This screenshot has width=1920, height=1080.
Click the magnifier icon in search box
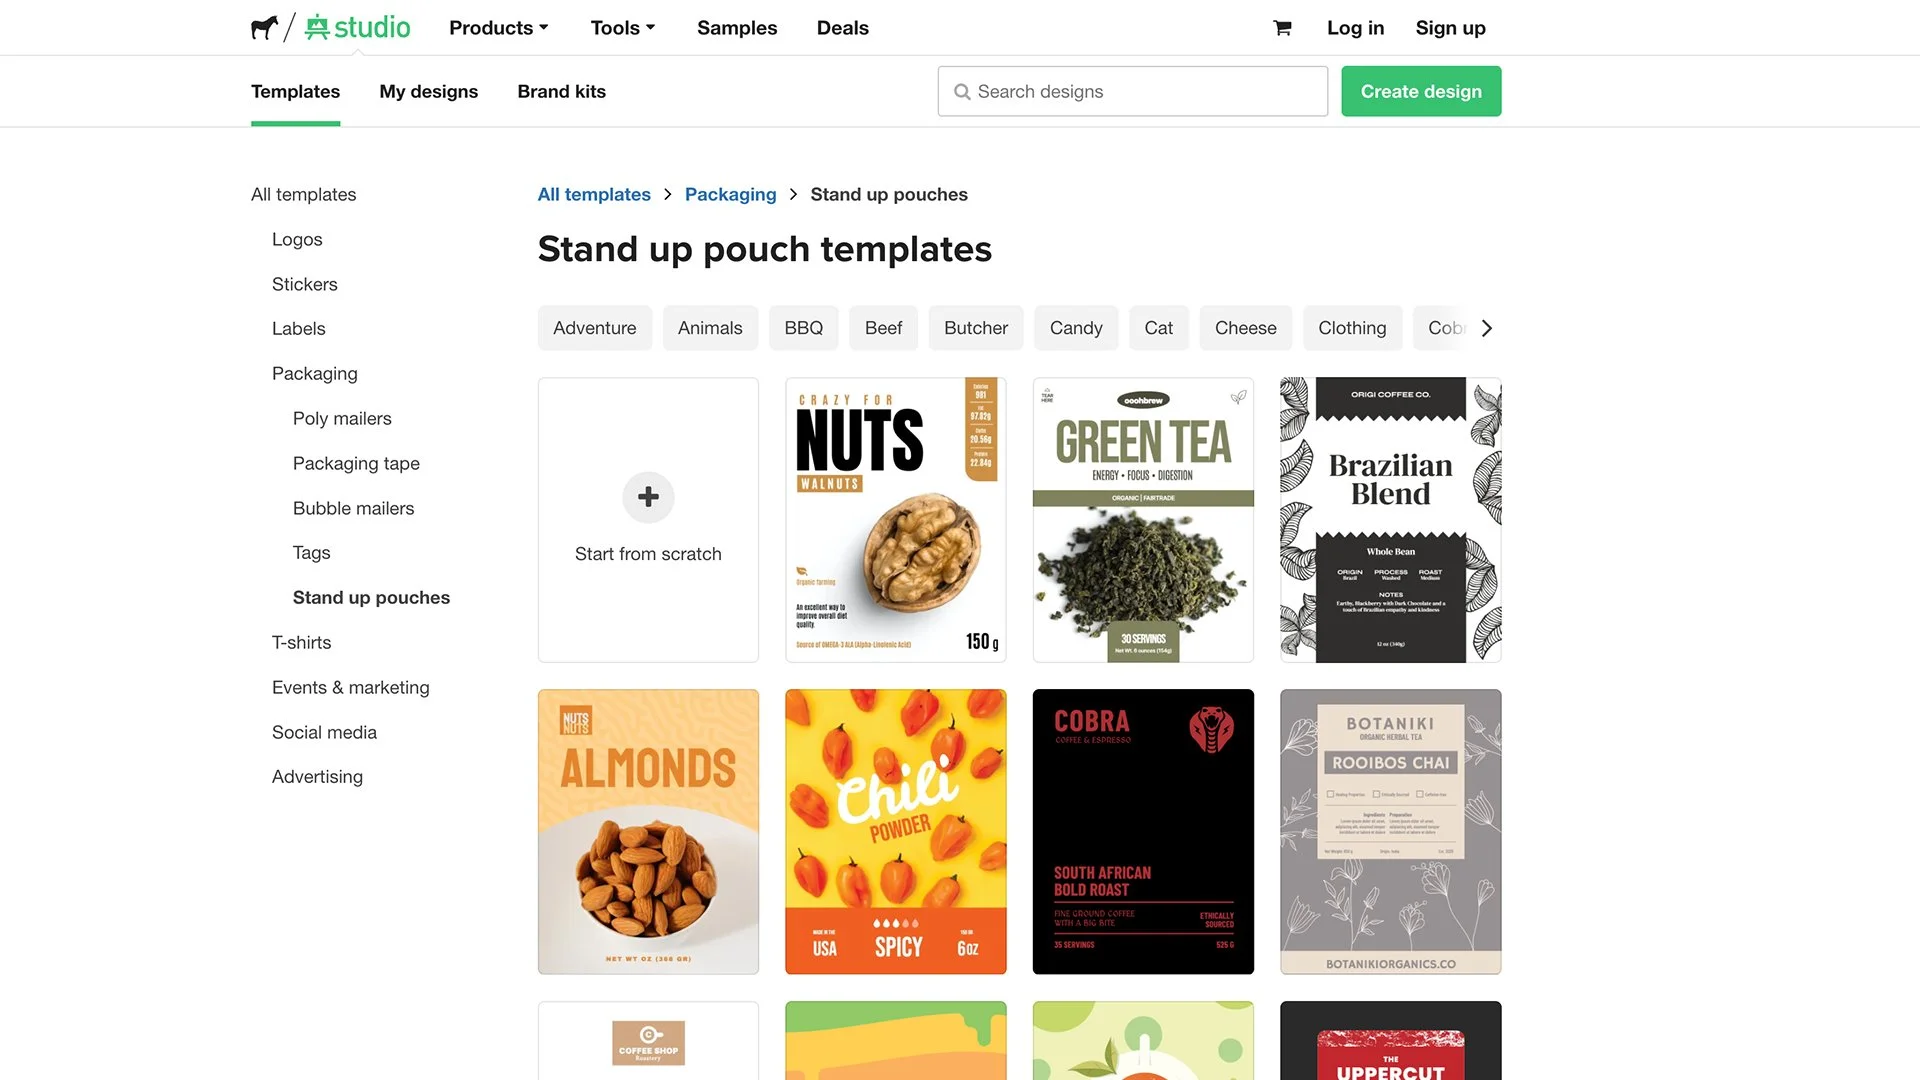(x=962, y=92)
